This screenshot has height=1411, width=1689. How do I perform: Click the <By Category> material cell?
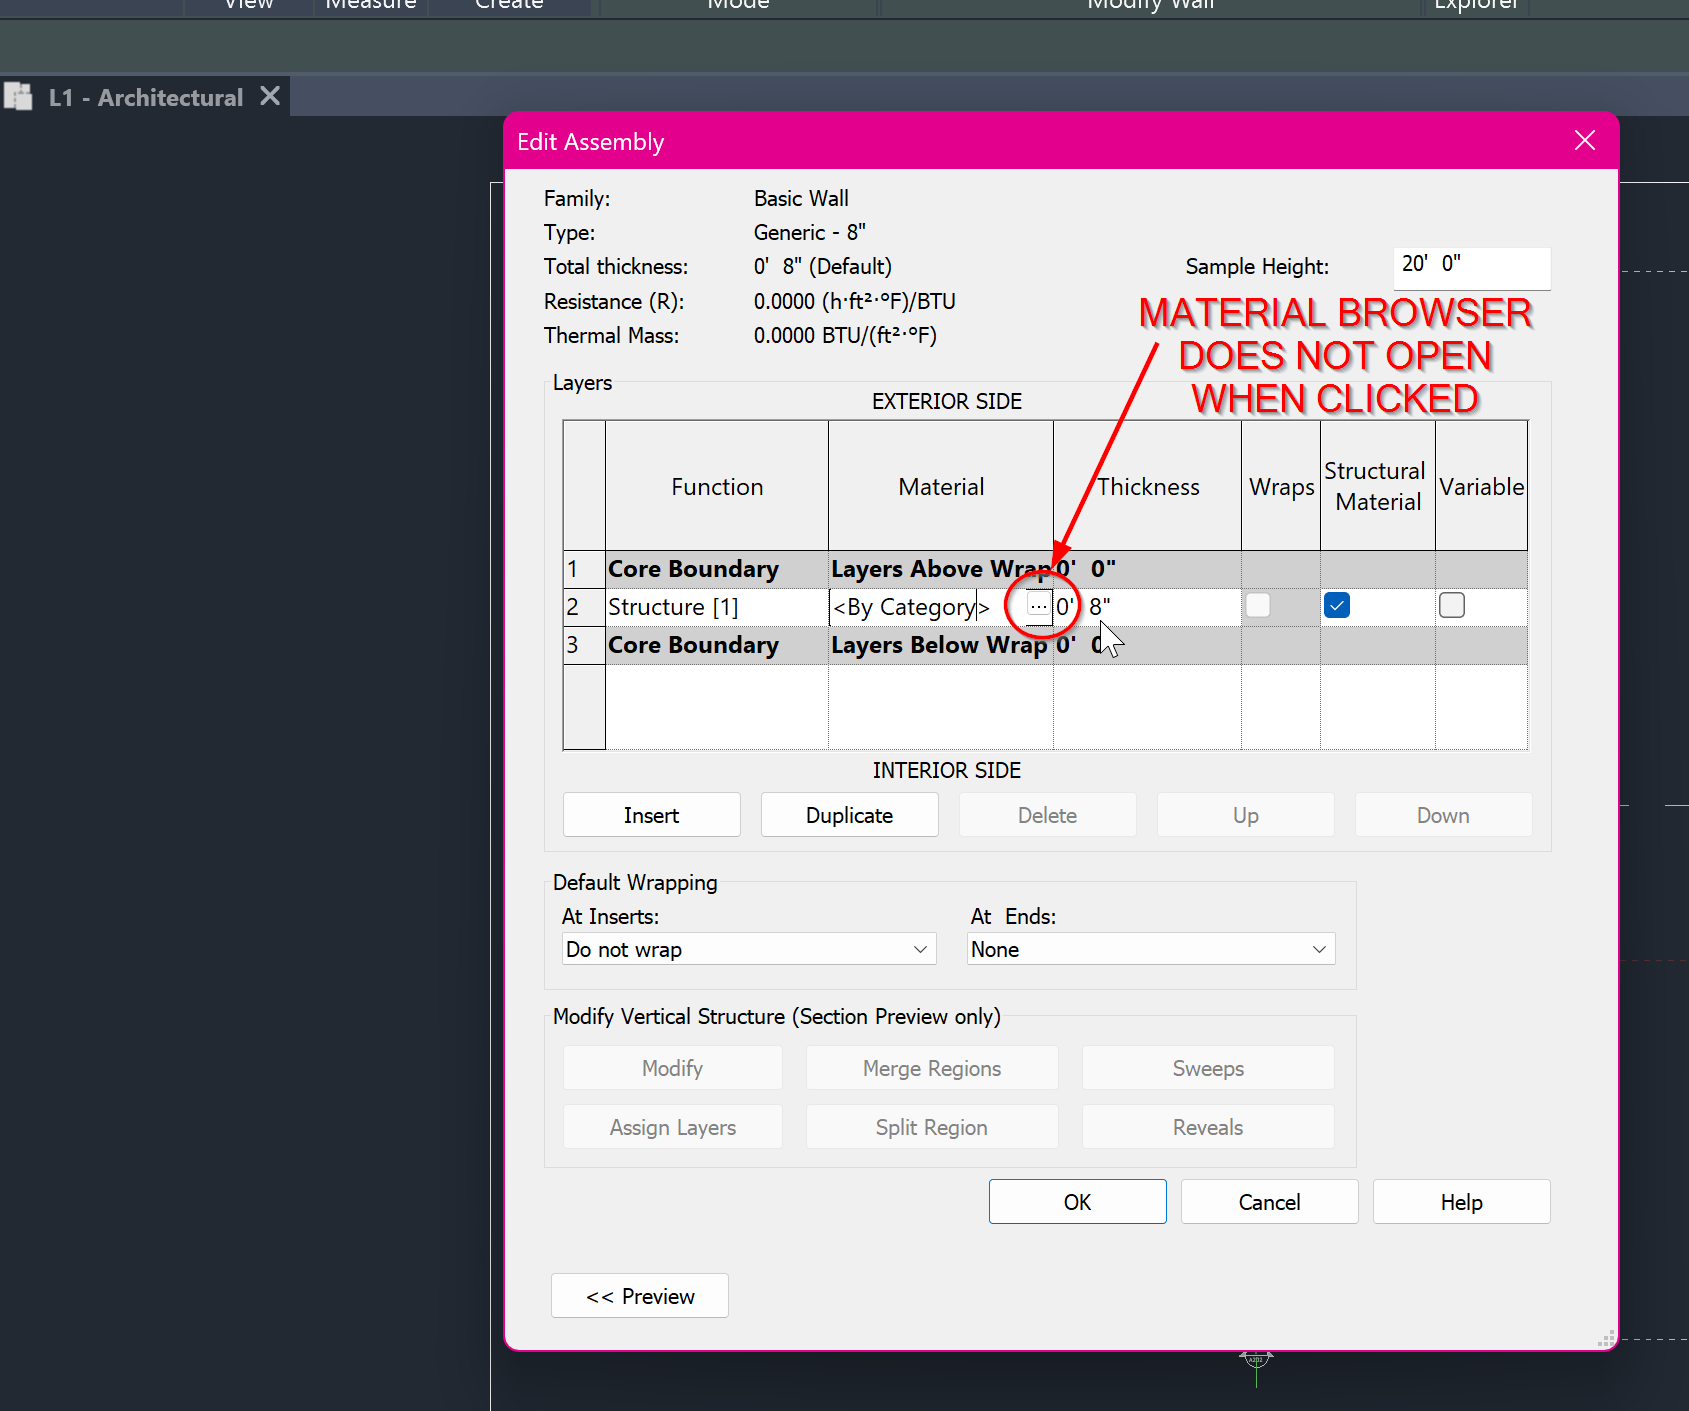(x=927, y=607)
